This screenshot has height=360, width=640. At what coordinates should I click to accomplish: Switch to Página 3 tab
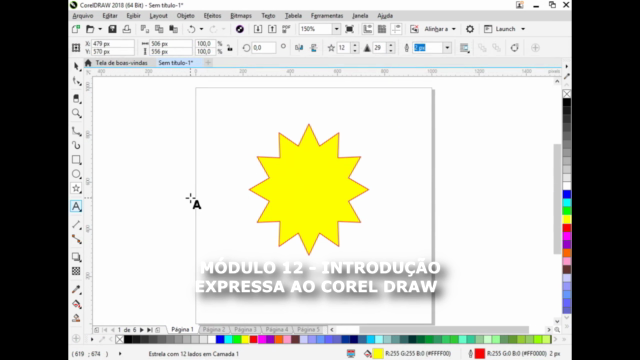pyautogui.click(x=245, y=329)
